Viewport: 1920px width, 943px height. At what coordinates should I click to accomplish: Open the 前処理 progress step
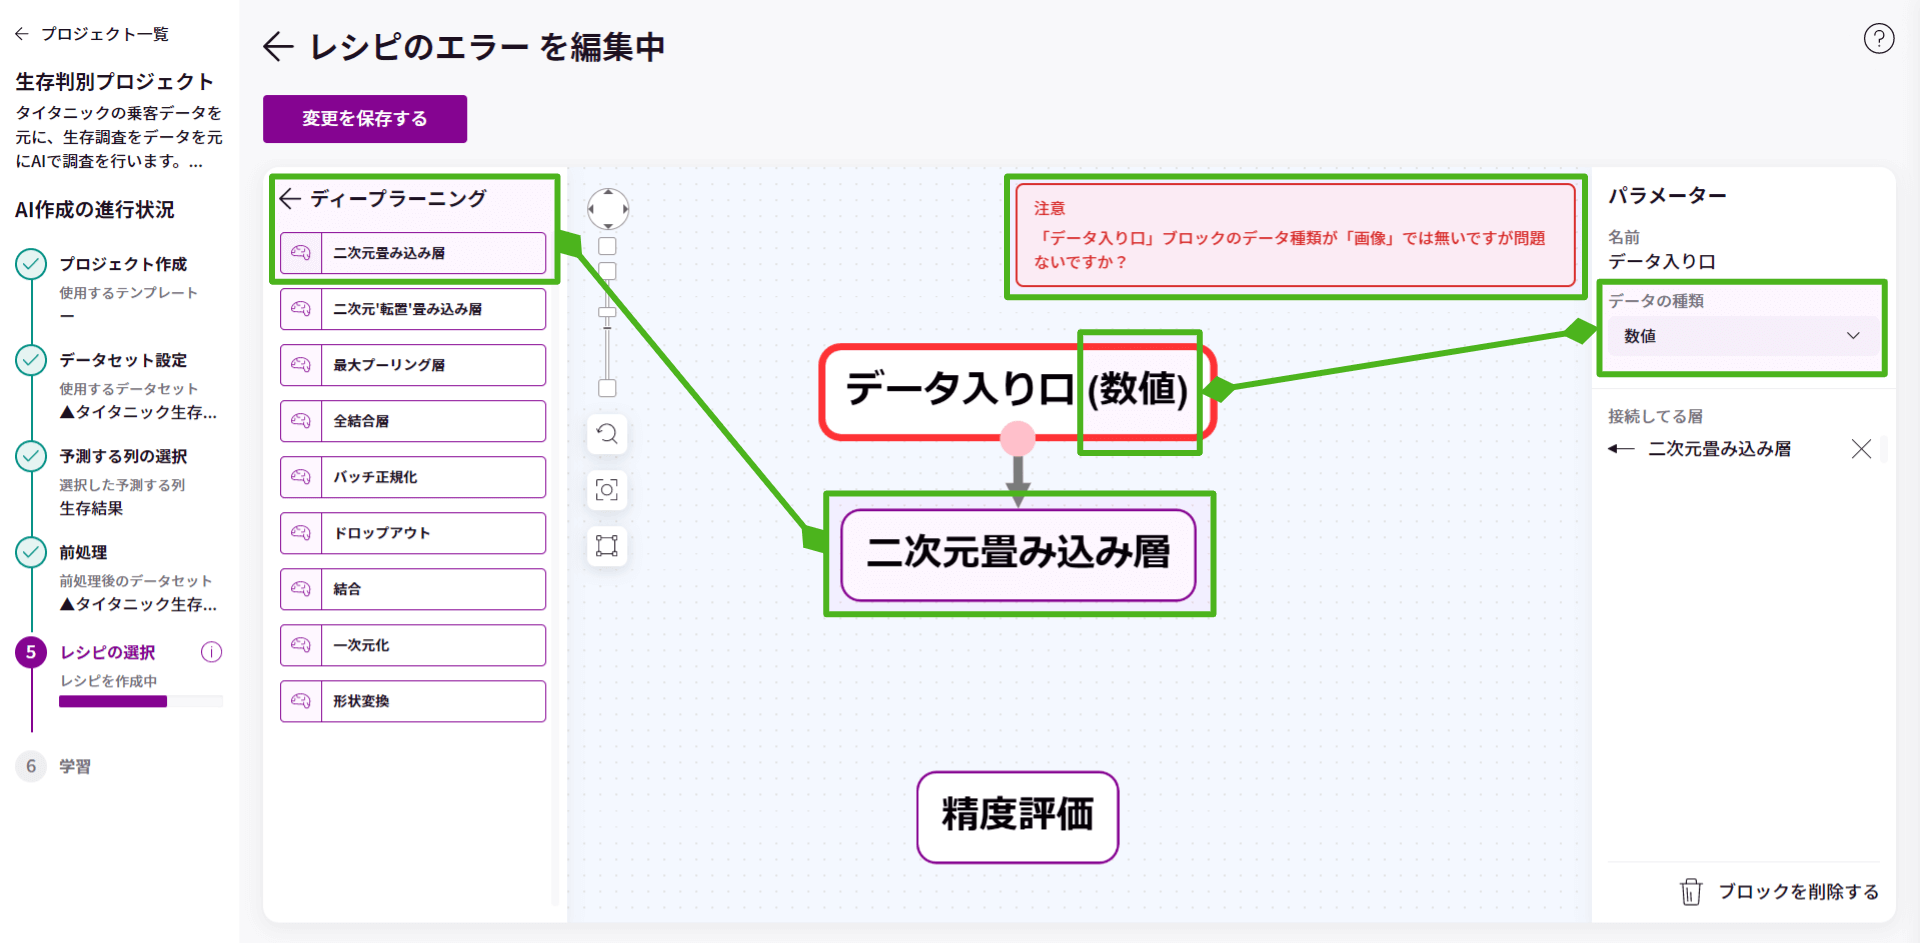click(83, 552)
